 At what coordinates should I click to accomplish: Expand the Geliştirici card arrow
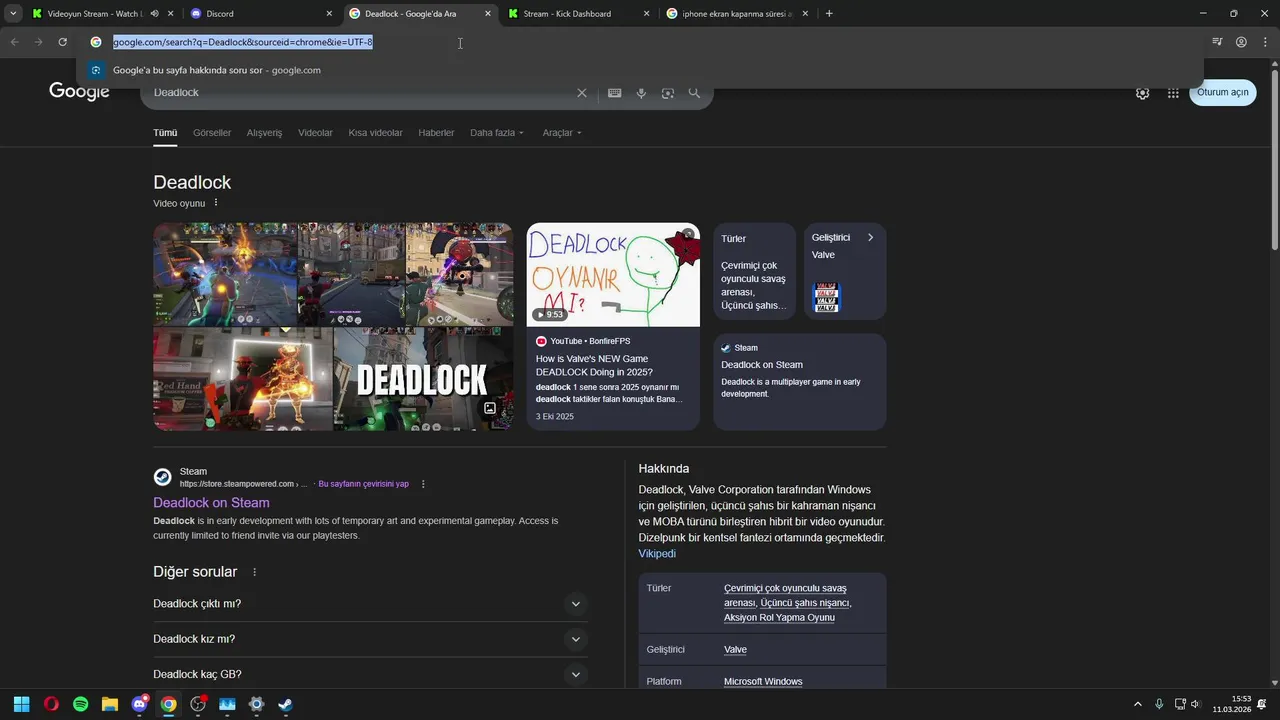pyautogui.click(x=870, y=238)
